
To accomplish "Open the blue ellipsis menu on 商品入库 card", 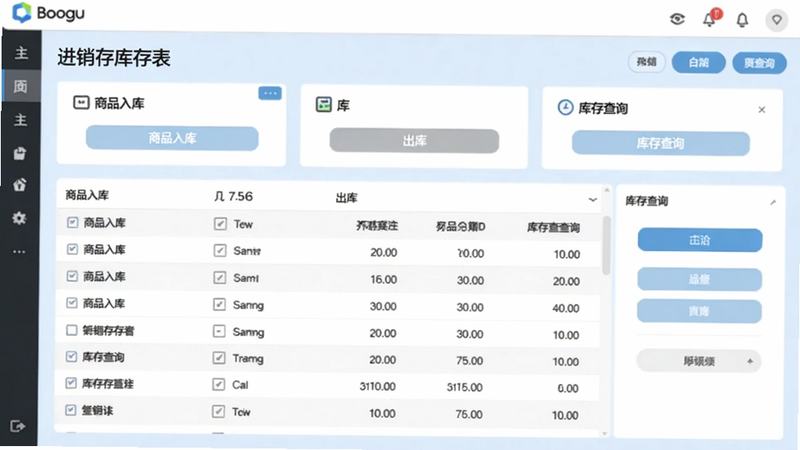I will pos(270,93).
